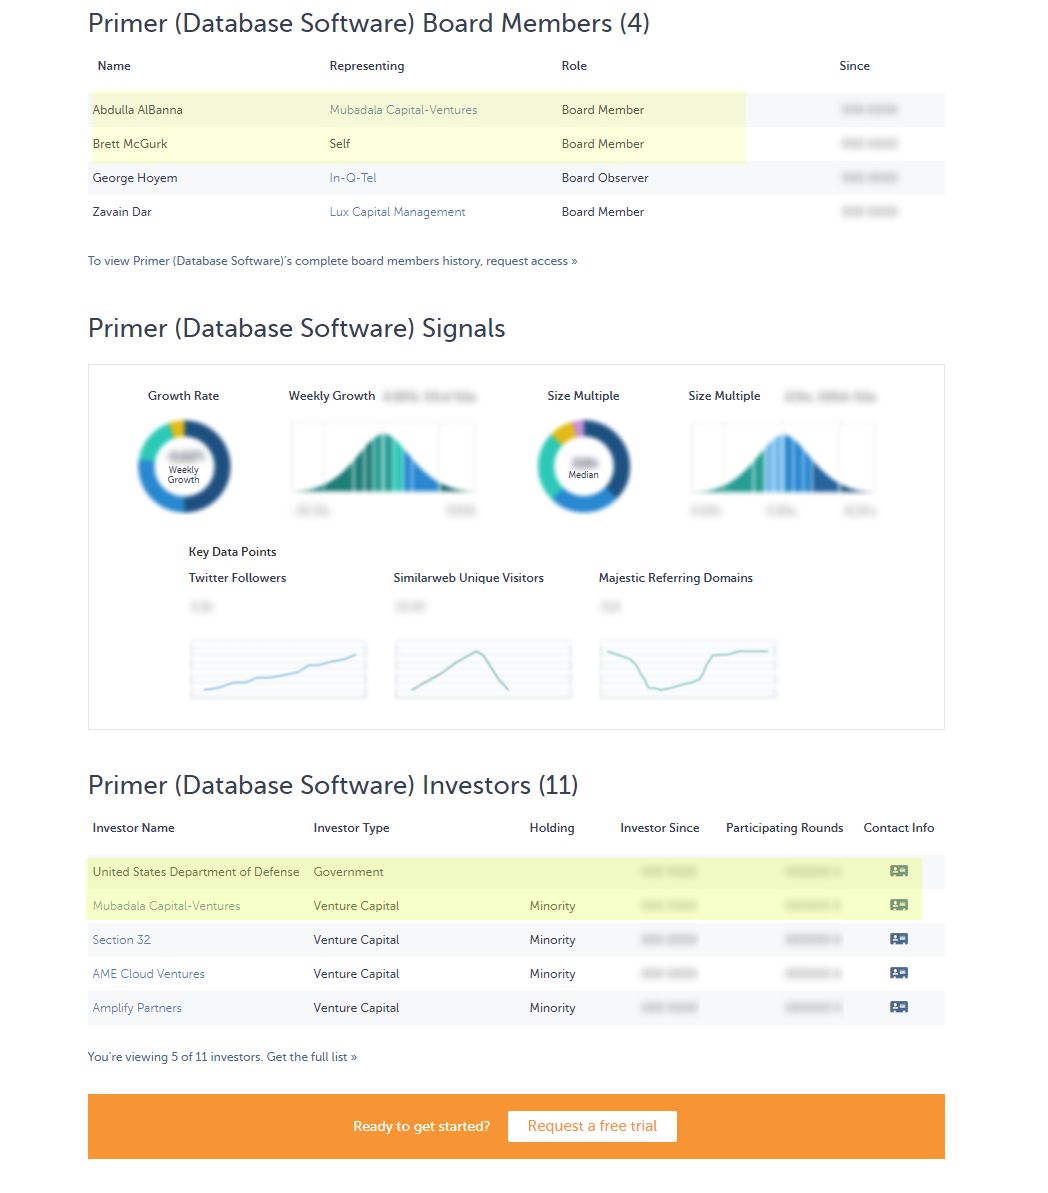Click the Venture Capital type for Amplify Partners
1048x1193 pixels.
356,1008
